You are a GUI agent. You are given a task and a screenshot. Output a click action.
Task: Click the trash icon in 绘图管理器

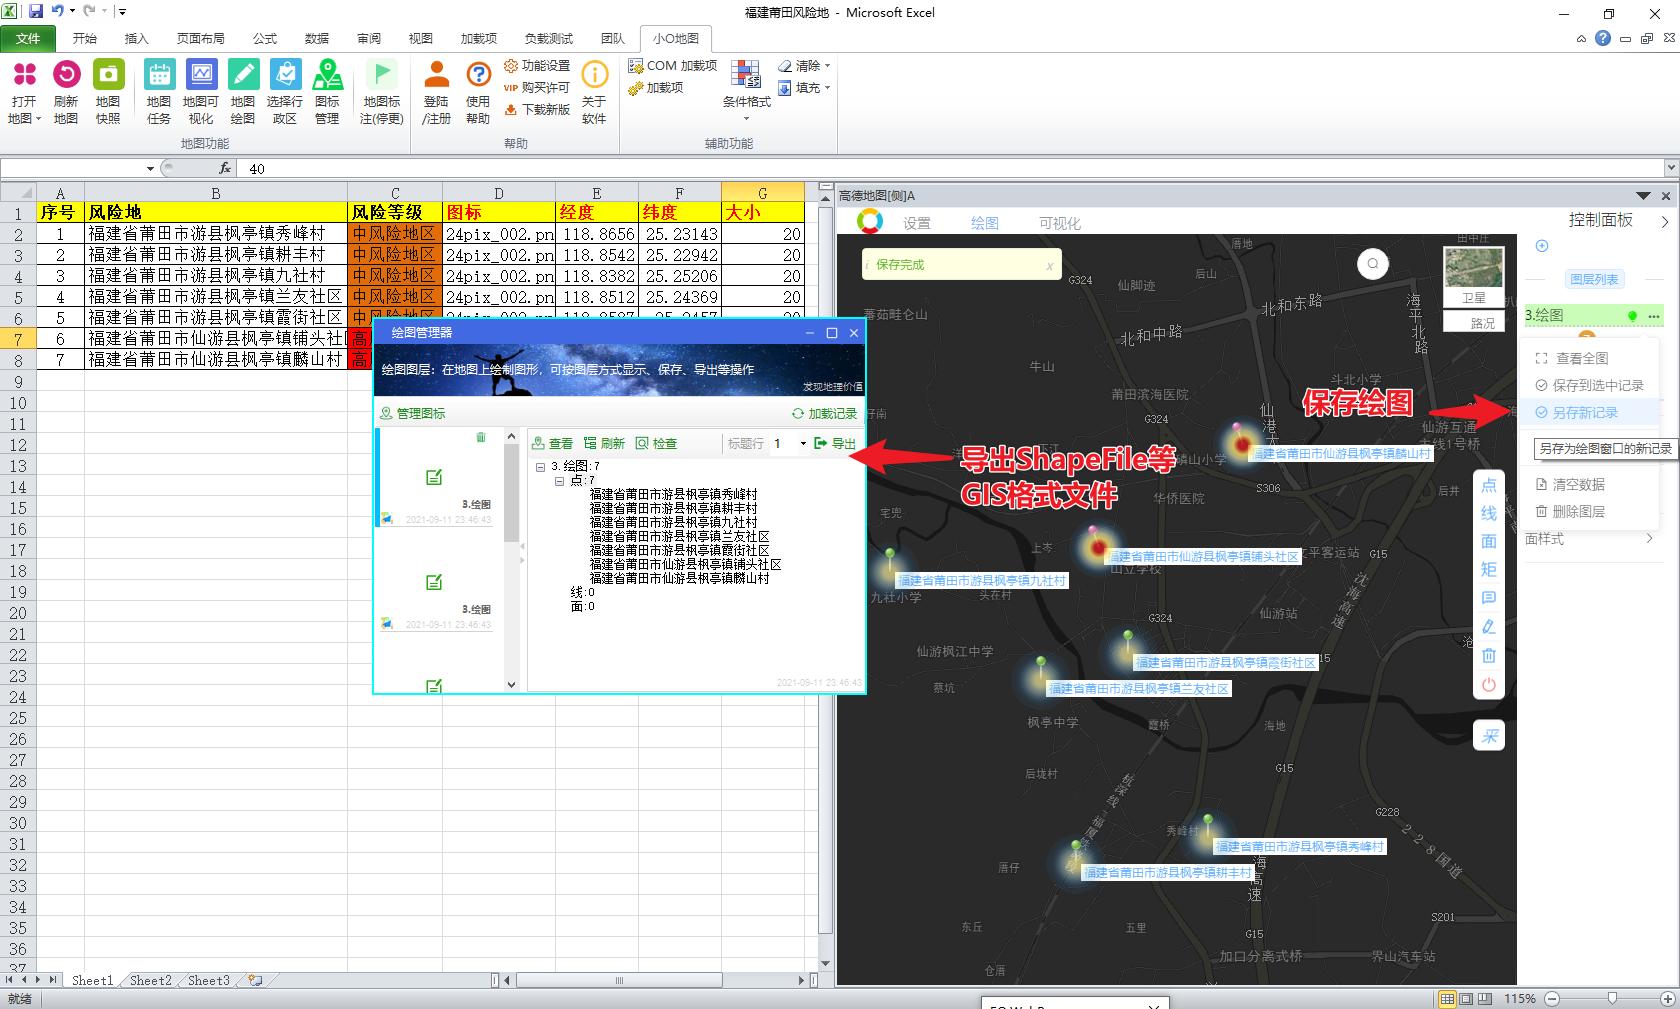[x=481, y=437]
